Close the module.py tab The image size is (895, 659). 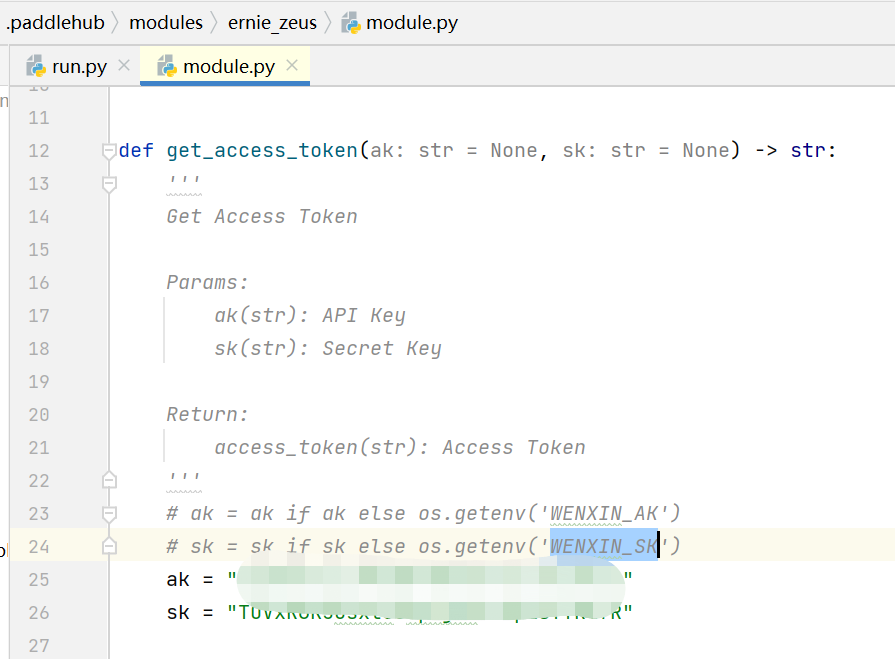pyautogui.click(x=292, y=66)
